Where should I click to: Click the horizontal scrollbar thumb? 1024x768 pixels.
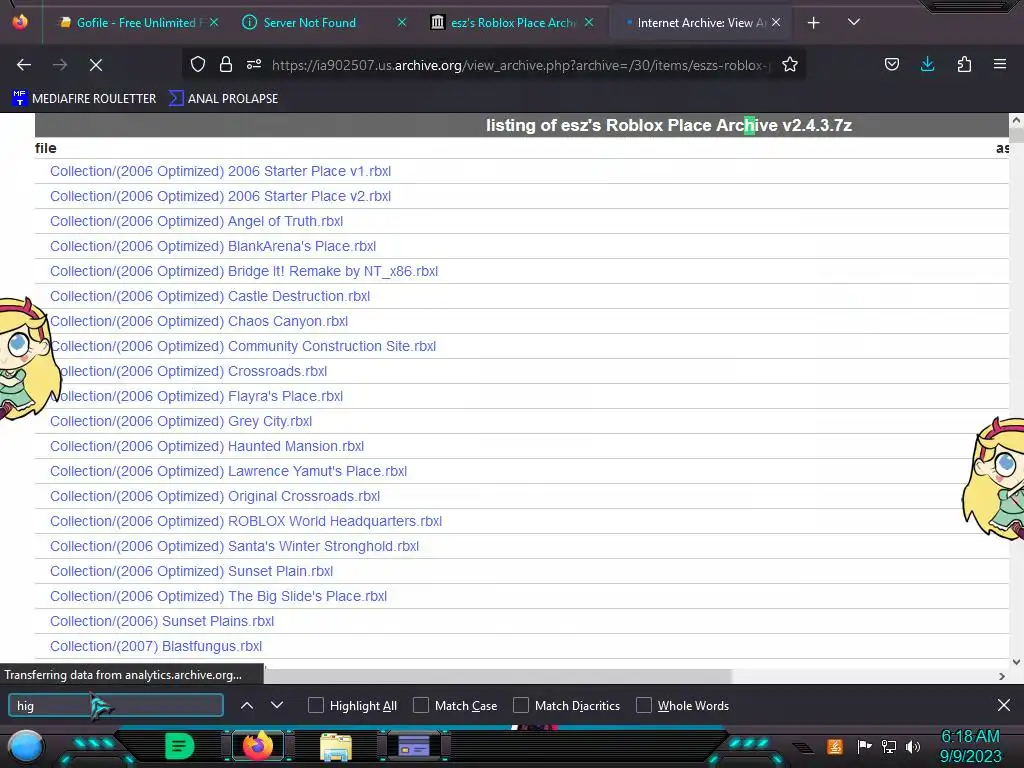tap(498, 677)
